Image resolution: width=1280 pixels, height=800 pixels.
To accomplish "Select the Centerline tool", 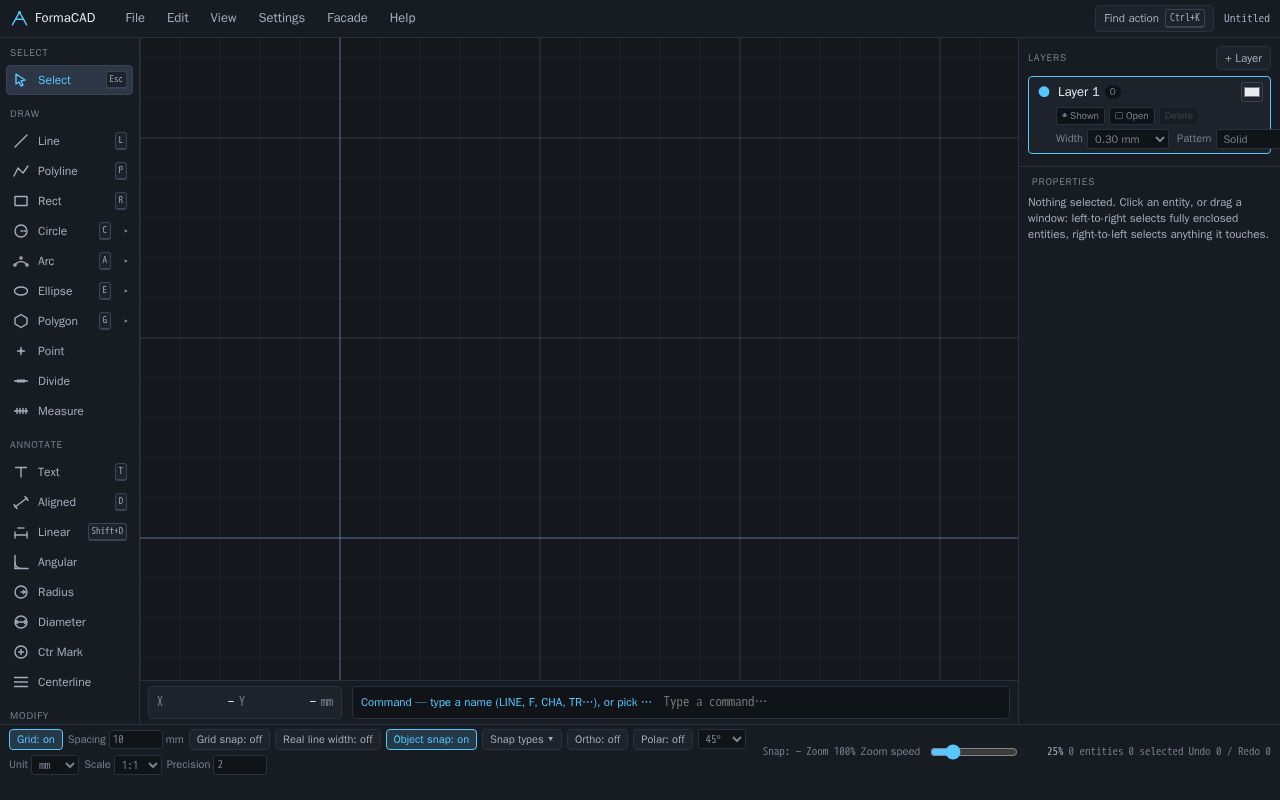I will 69,682.
